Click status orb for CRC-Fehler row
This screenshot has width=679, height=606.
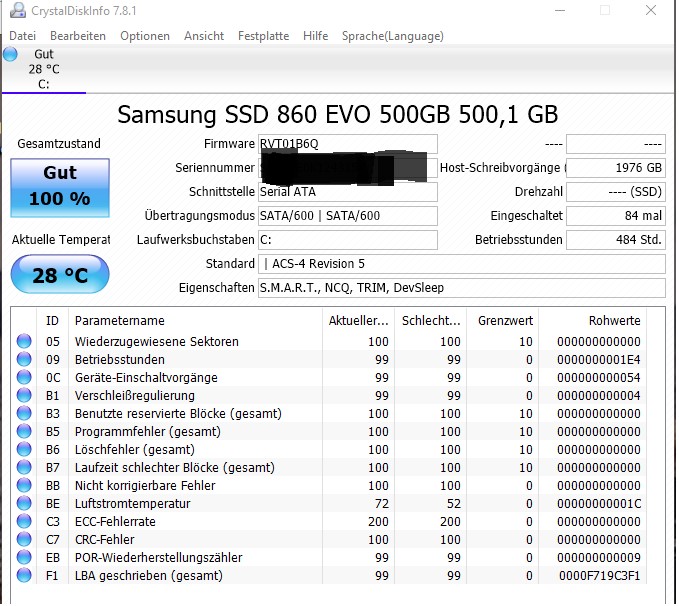(x=24, y=539)
